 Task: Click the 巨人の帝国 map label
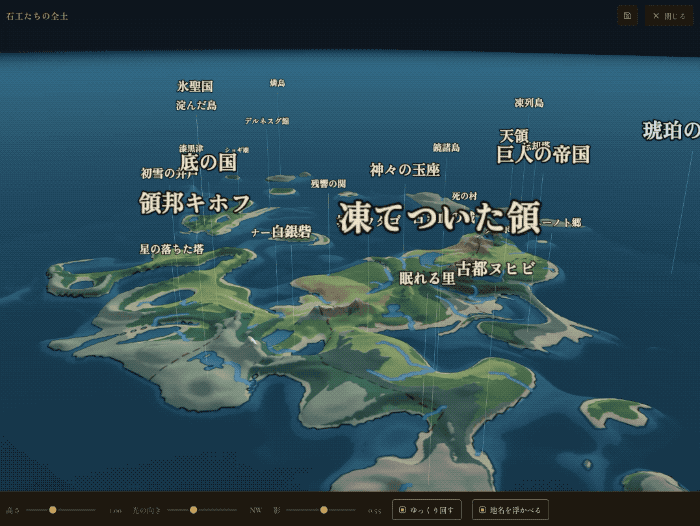coord(543,154)
